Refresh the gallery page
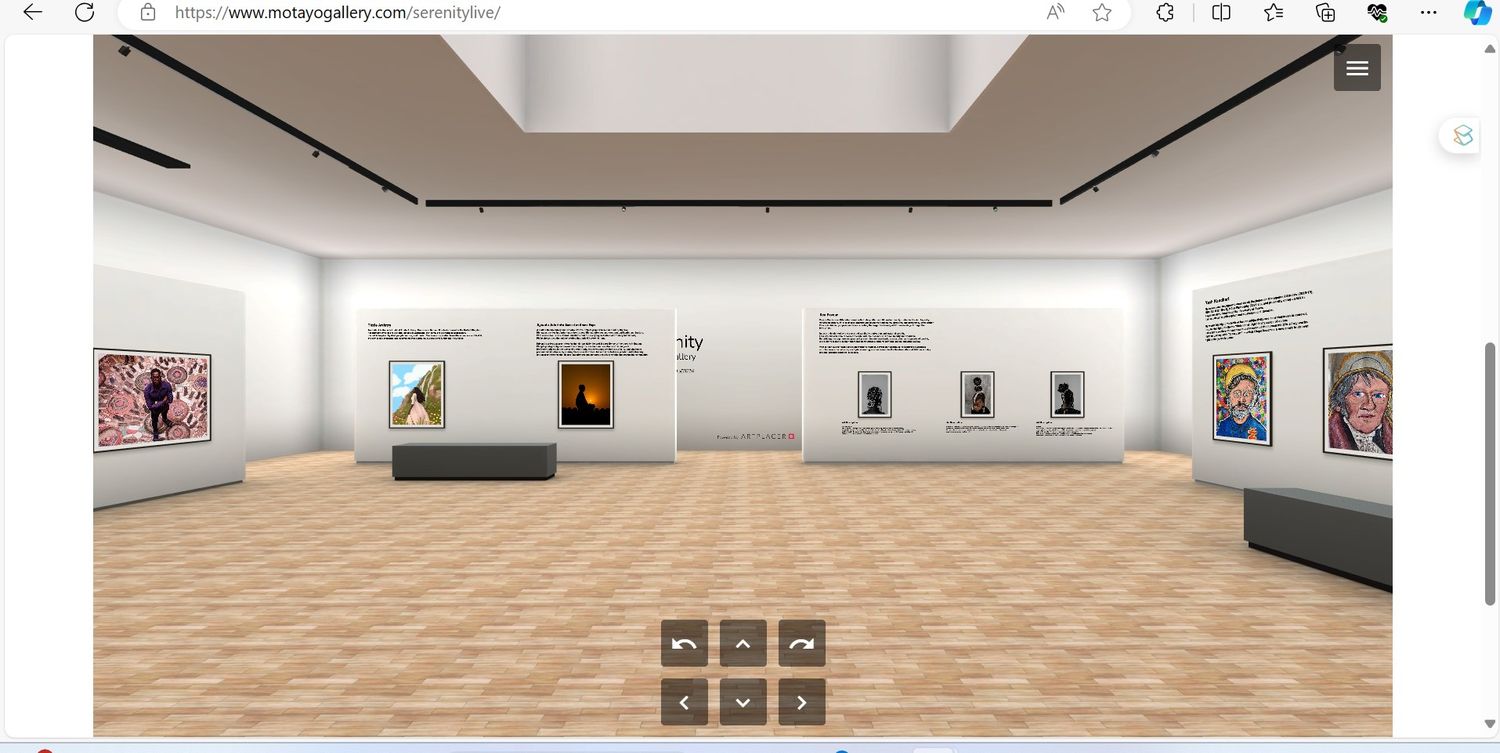Image resolution: width=1500 pixels, height=753 pixels. click(x=85, y=12)
